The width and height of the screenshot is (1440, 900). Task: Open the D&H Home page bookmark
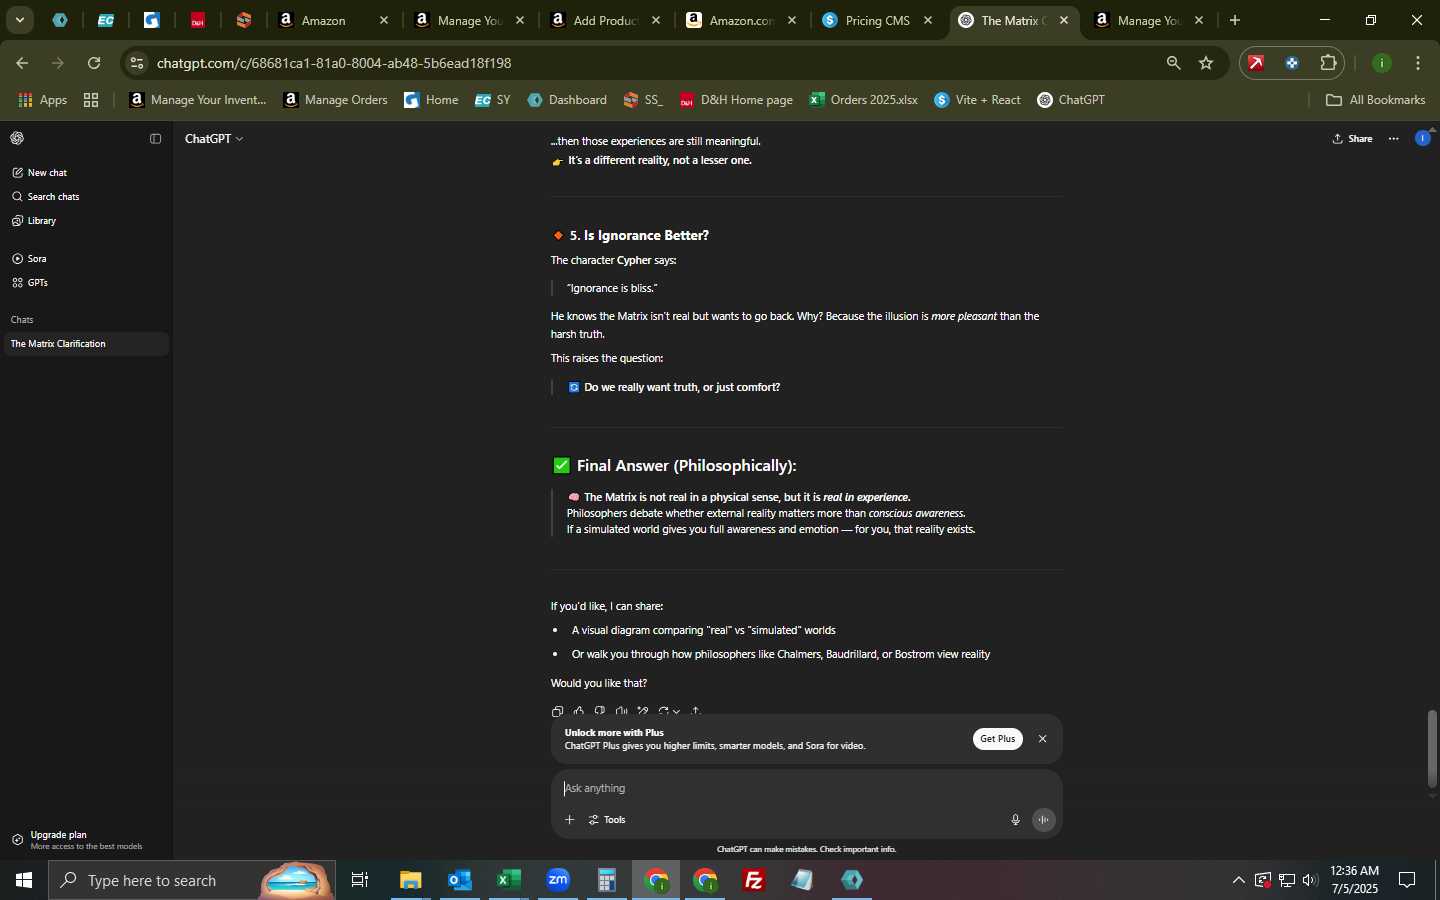736,100
